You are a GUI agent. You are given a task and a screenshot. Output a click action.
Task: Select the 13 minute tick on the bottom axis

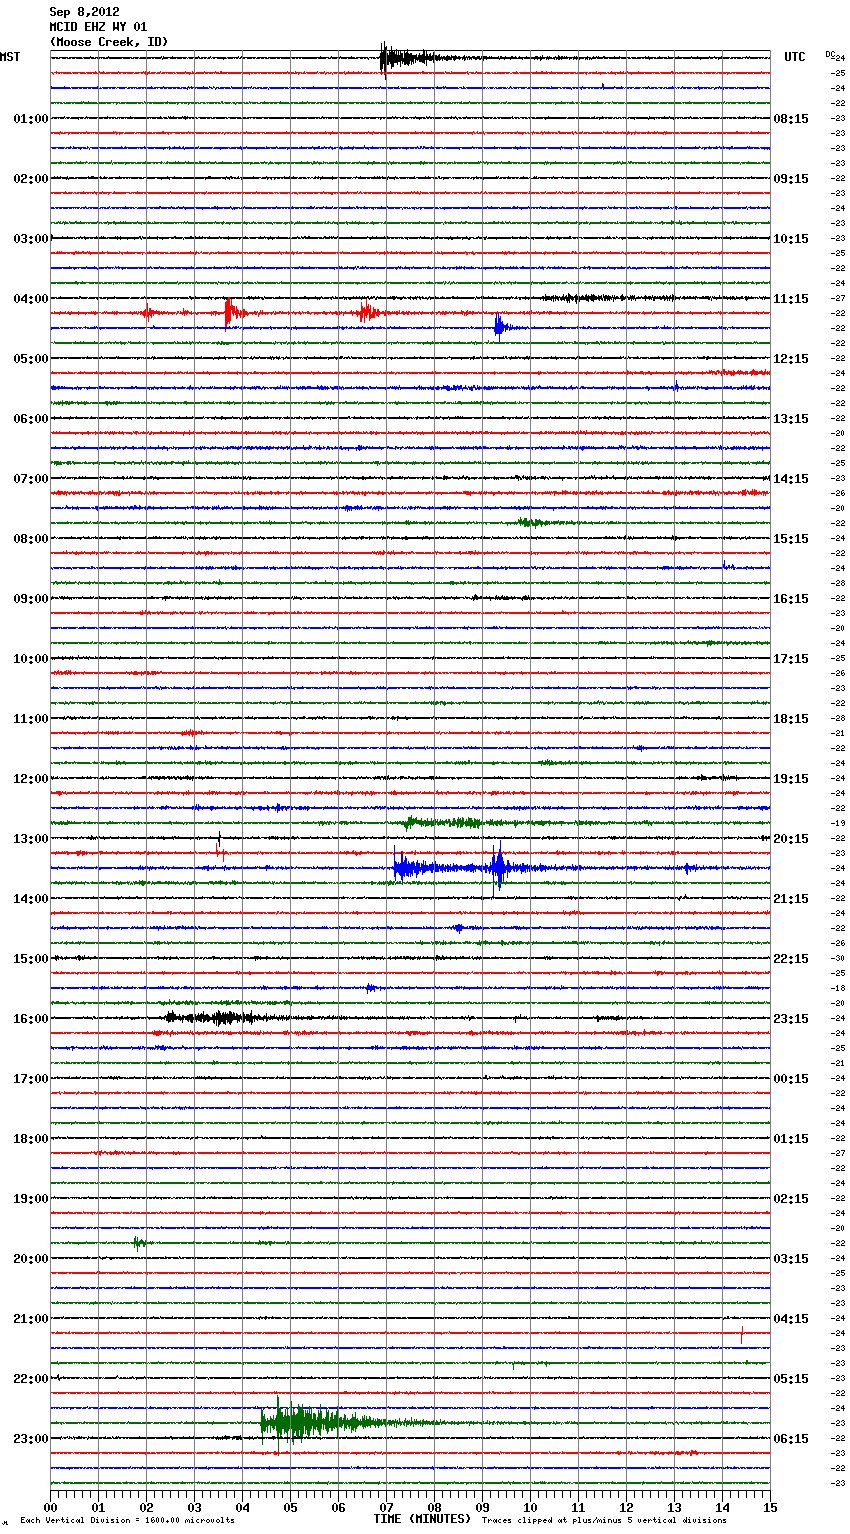point(674,1507)
